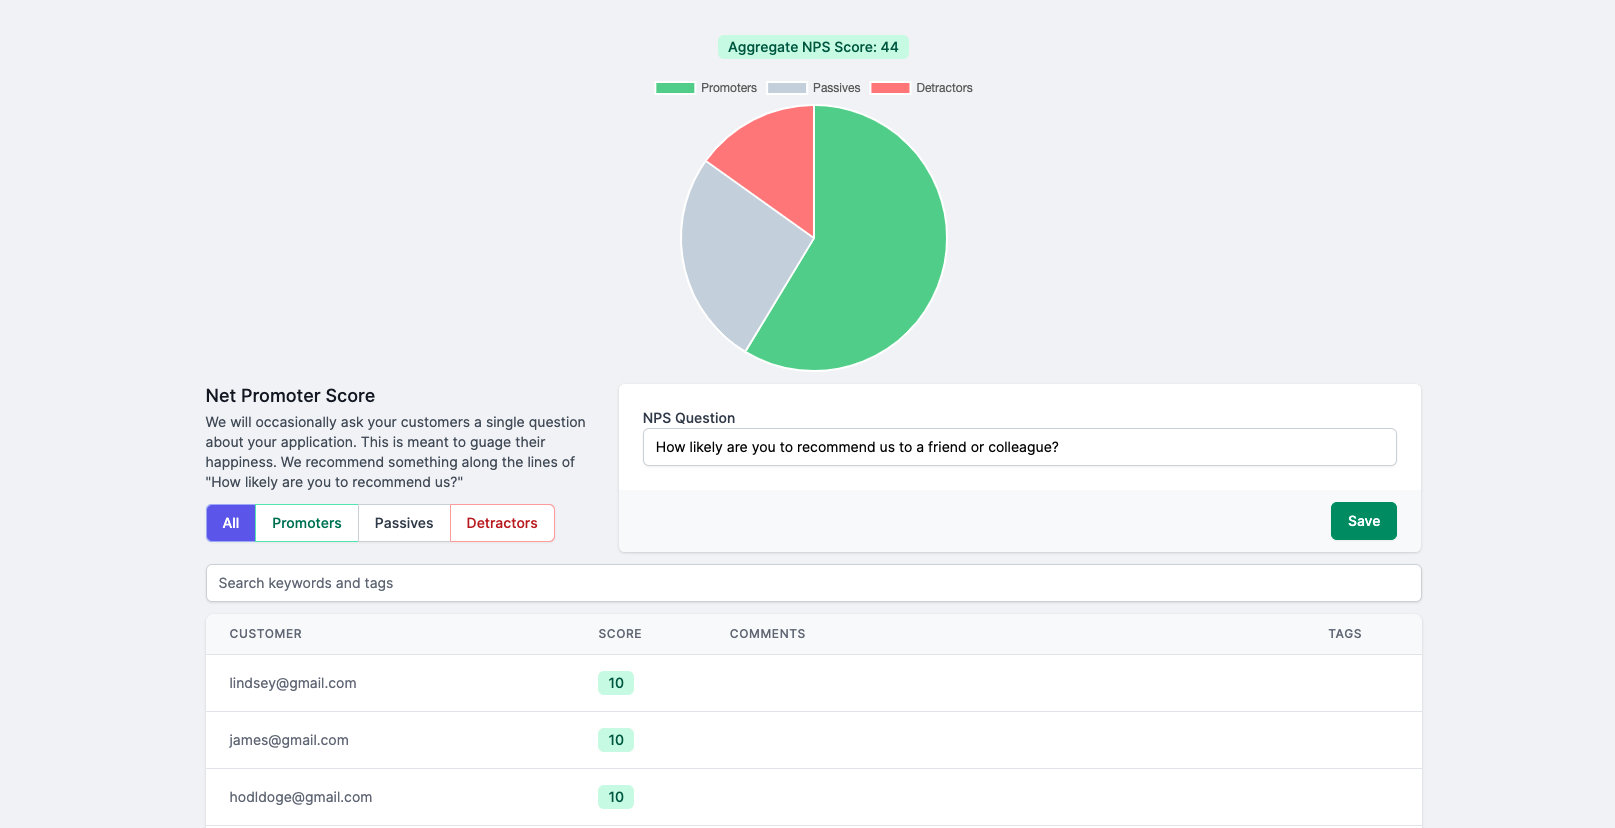Click the Passives legend label text
This screenshot has height=828, width=1615.
[836, 88]
